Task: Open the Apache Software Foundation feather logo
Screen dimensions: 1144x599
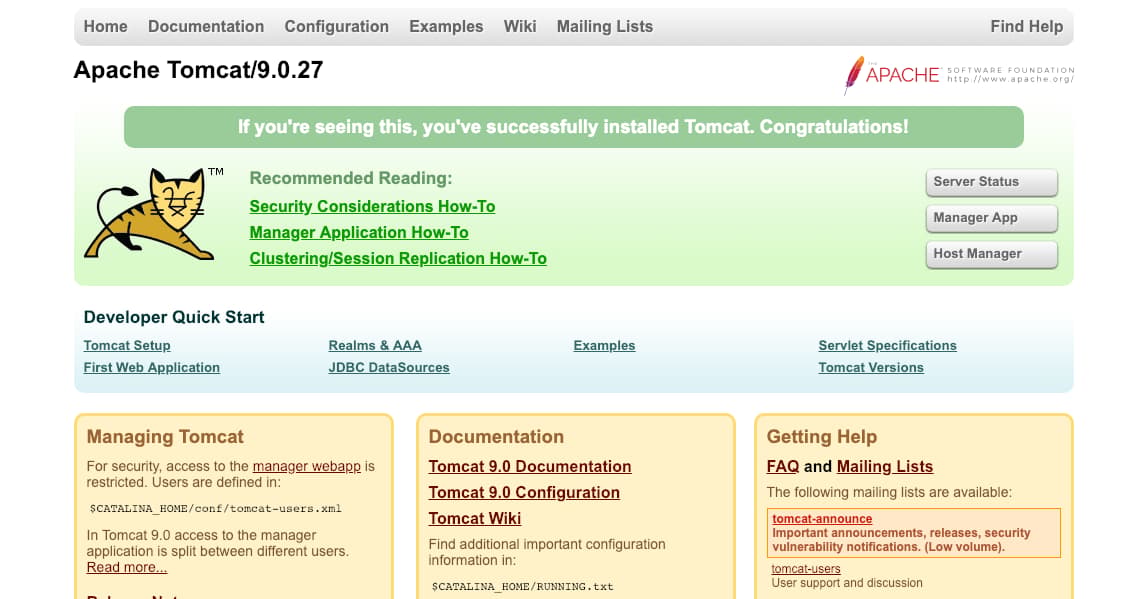Action: point(959,75)
